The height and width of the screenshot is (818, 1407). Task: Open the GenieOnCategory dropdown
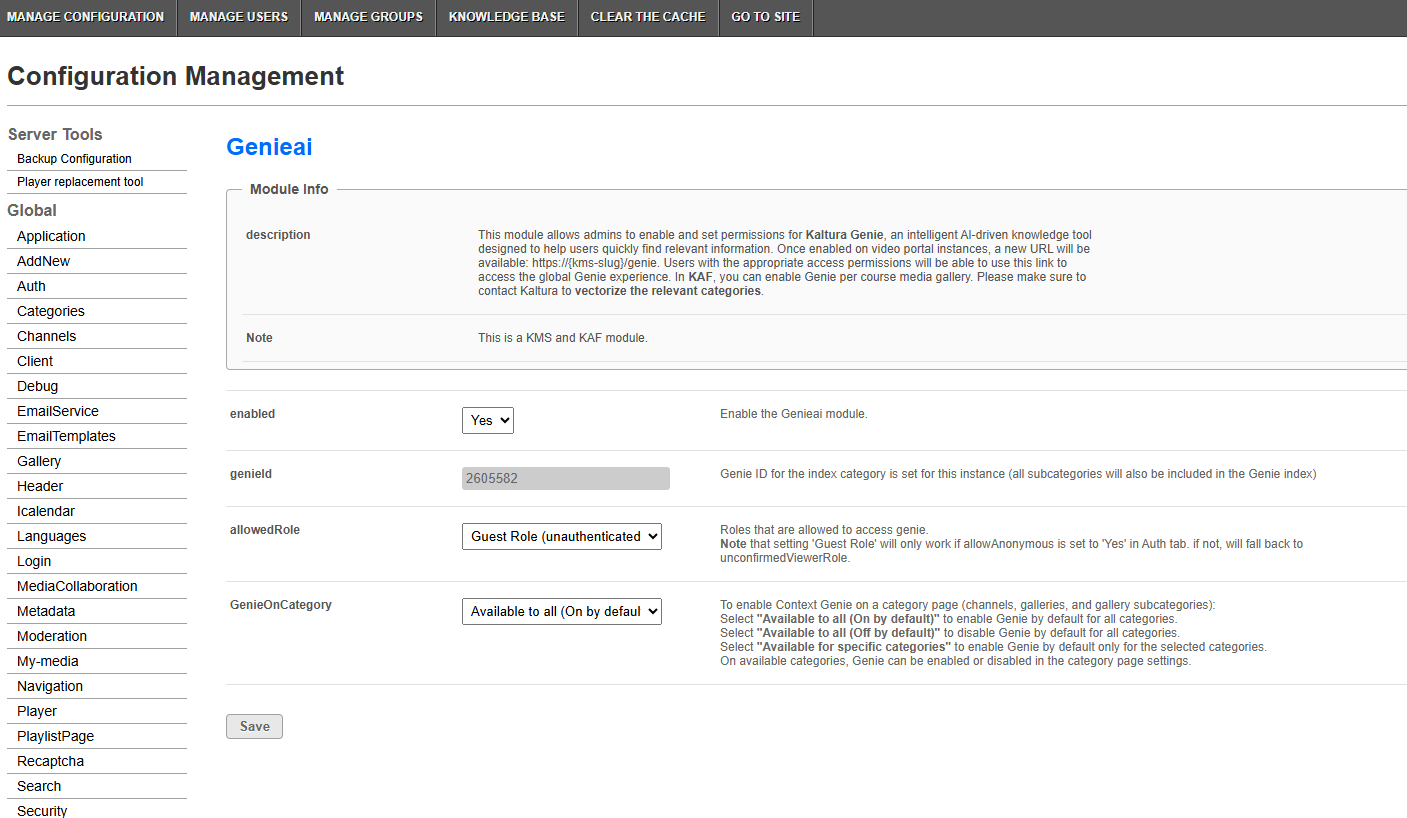(x=562, y=611)
